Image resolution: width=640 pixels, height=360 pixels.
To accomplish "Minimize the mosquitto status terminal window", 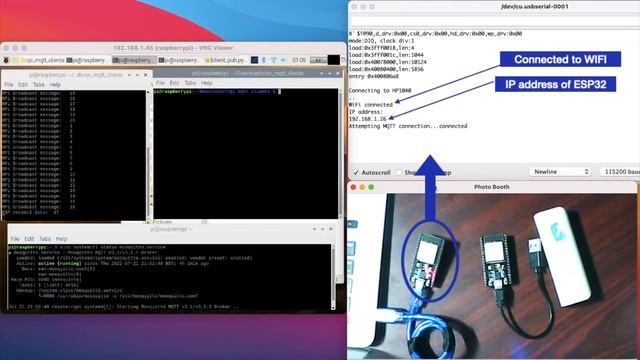I will pyautogui.click(x=314, y=229).
